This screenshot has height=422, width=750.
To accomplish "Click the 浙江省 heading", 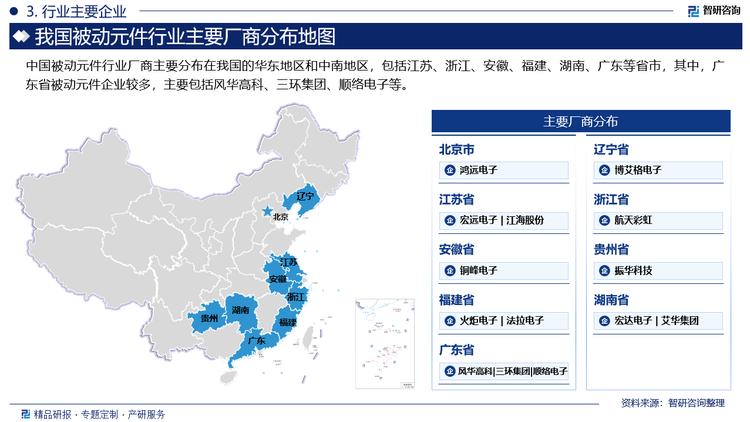I will coord(611,200).
